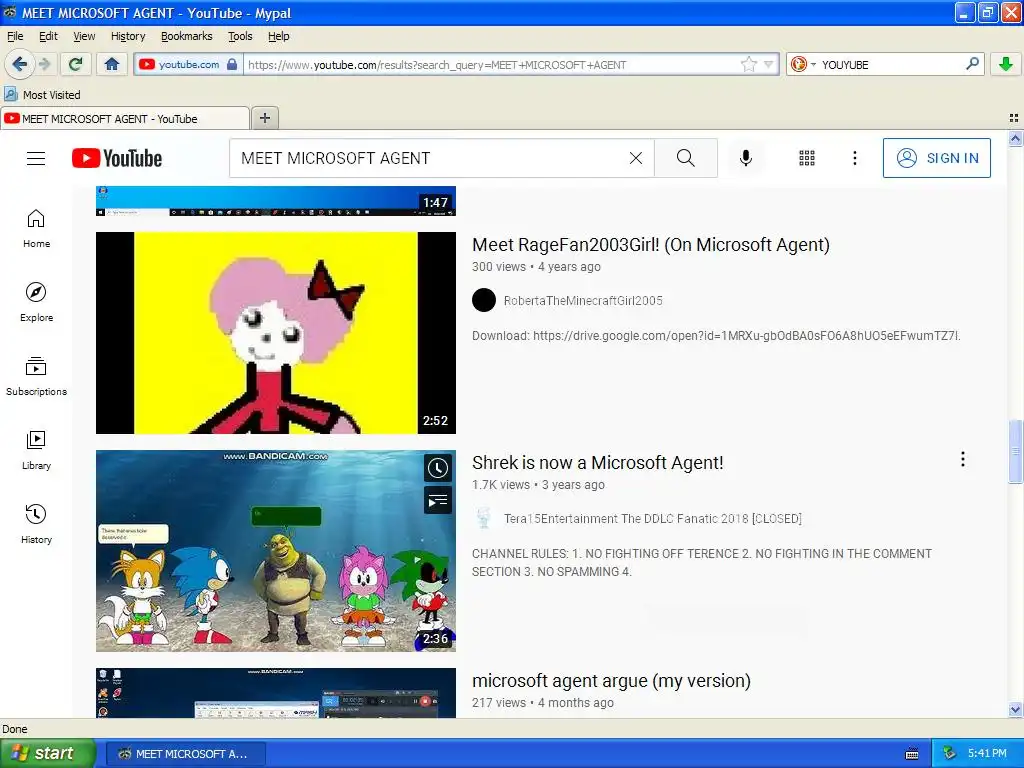This screenshot has height=768, width=1024.
Task: Click the page scrollbar down arrow
Action: coord(1015,709)
